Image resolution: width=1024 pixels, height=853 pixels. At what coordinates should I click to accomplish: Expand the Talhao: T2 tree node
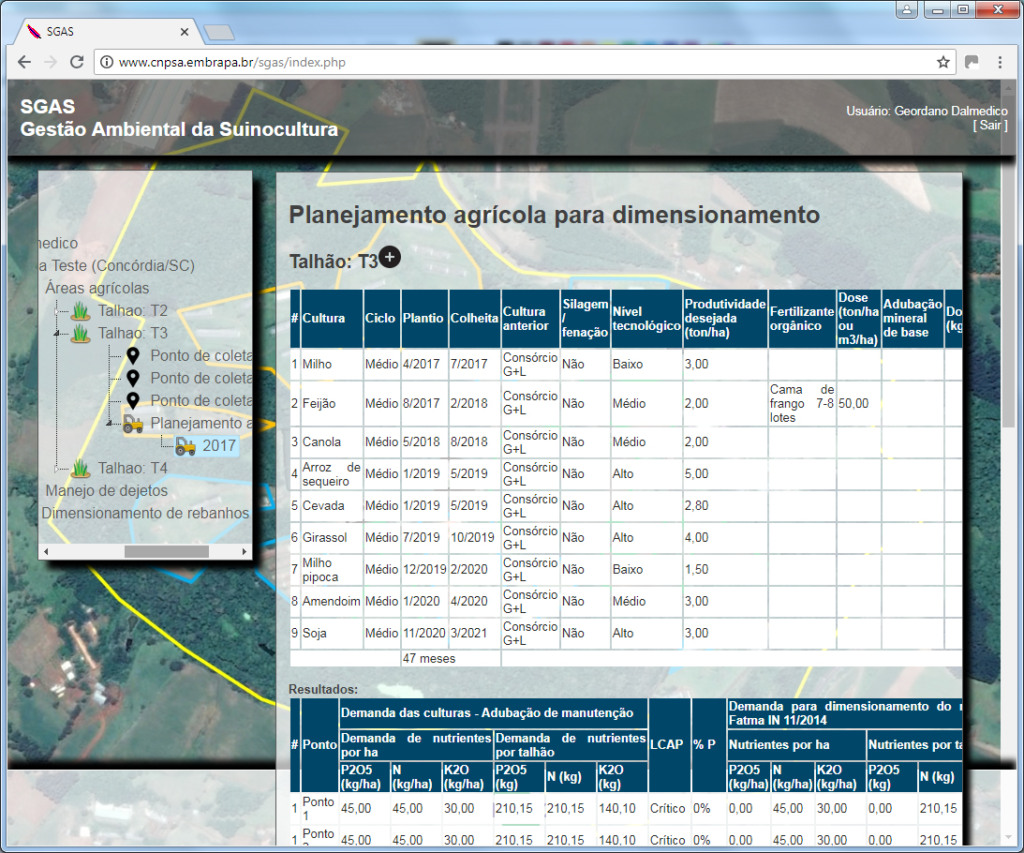point(57,311)
